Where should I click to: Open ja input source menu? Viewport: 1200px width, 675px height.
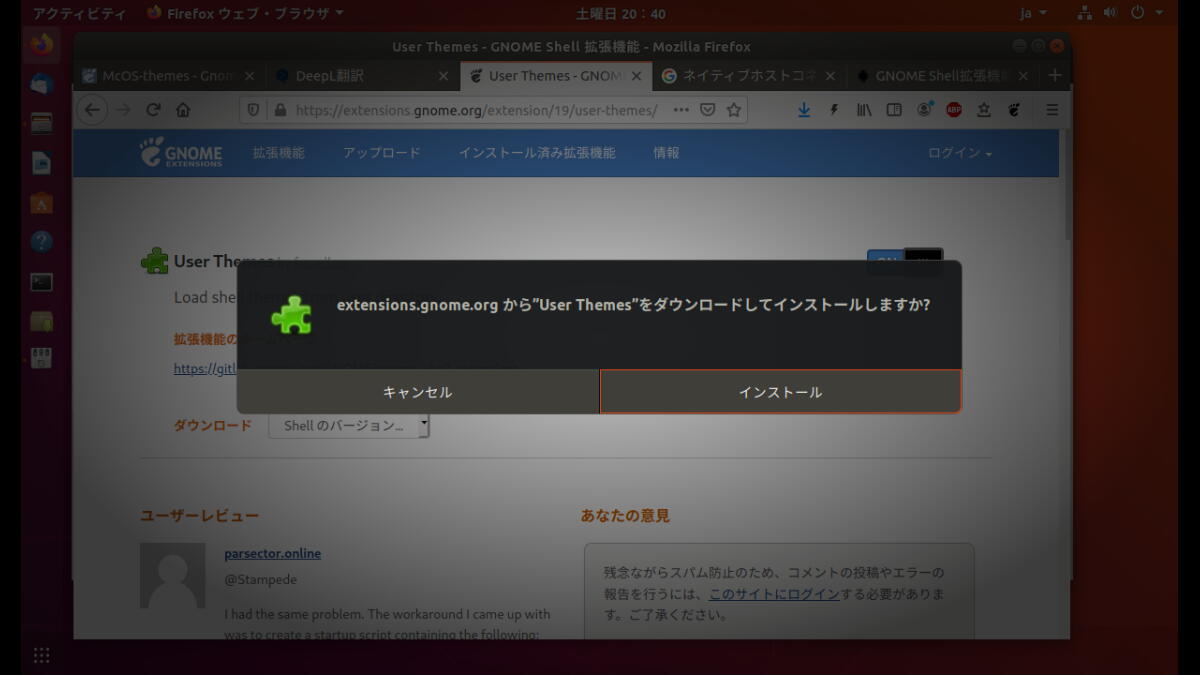click(1033, 14)
